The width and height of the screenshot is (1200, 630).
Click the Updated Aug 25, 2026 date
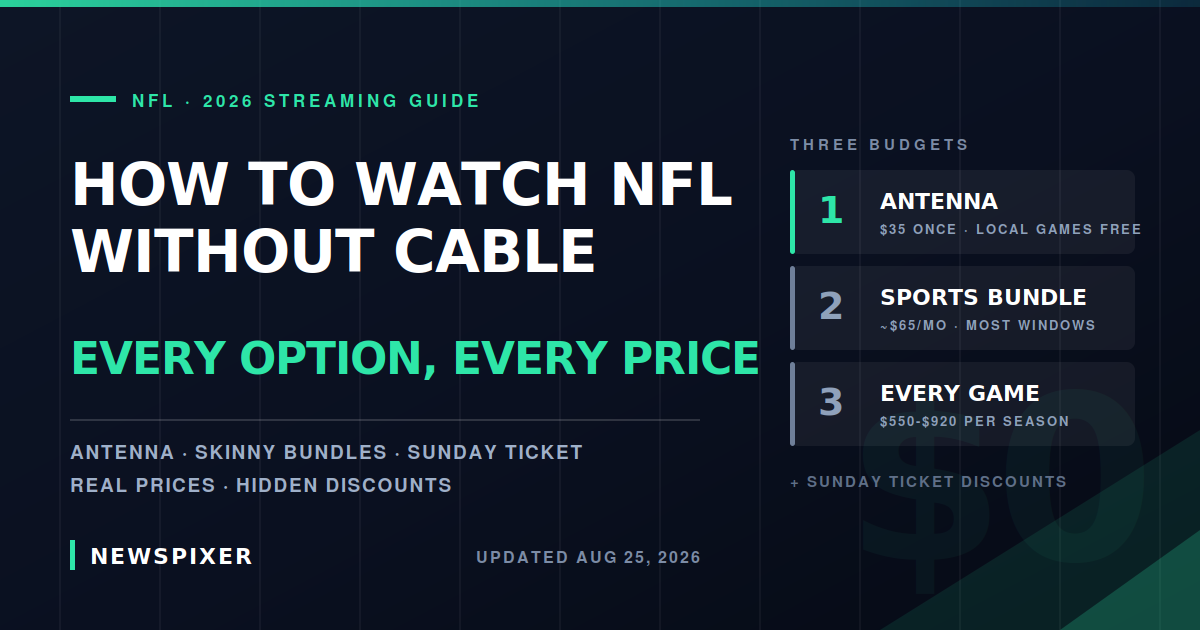(x=589, y=558)
